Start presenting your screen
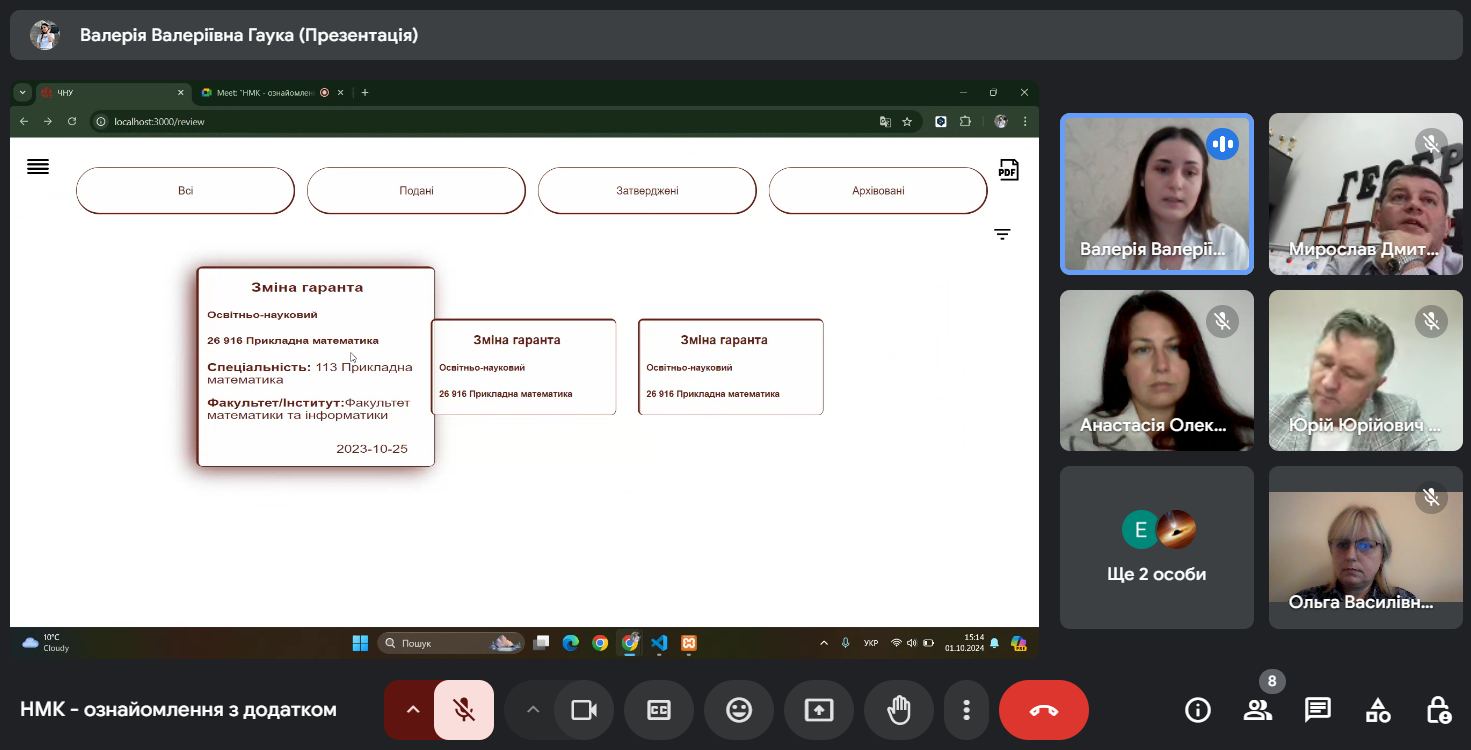1471x750 pixels. [819, 710]
